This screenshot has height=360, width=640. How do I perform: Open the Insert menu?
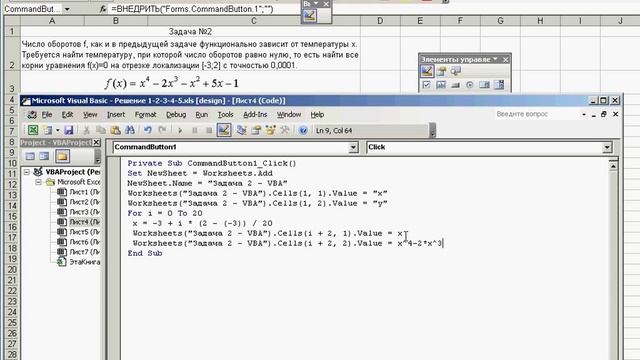pos(116,115)
